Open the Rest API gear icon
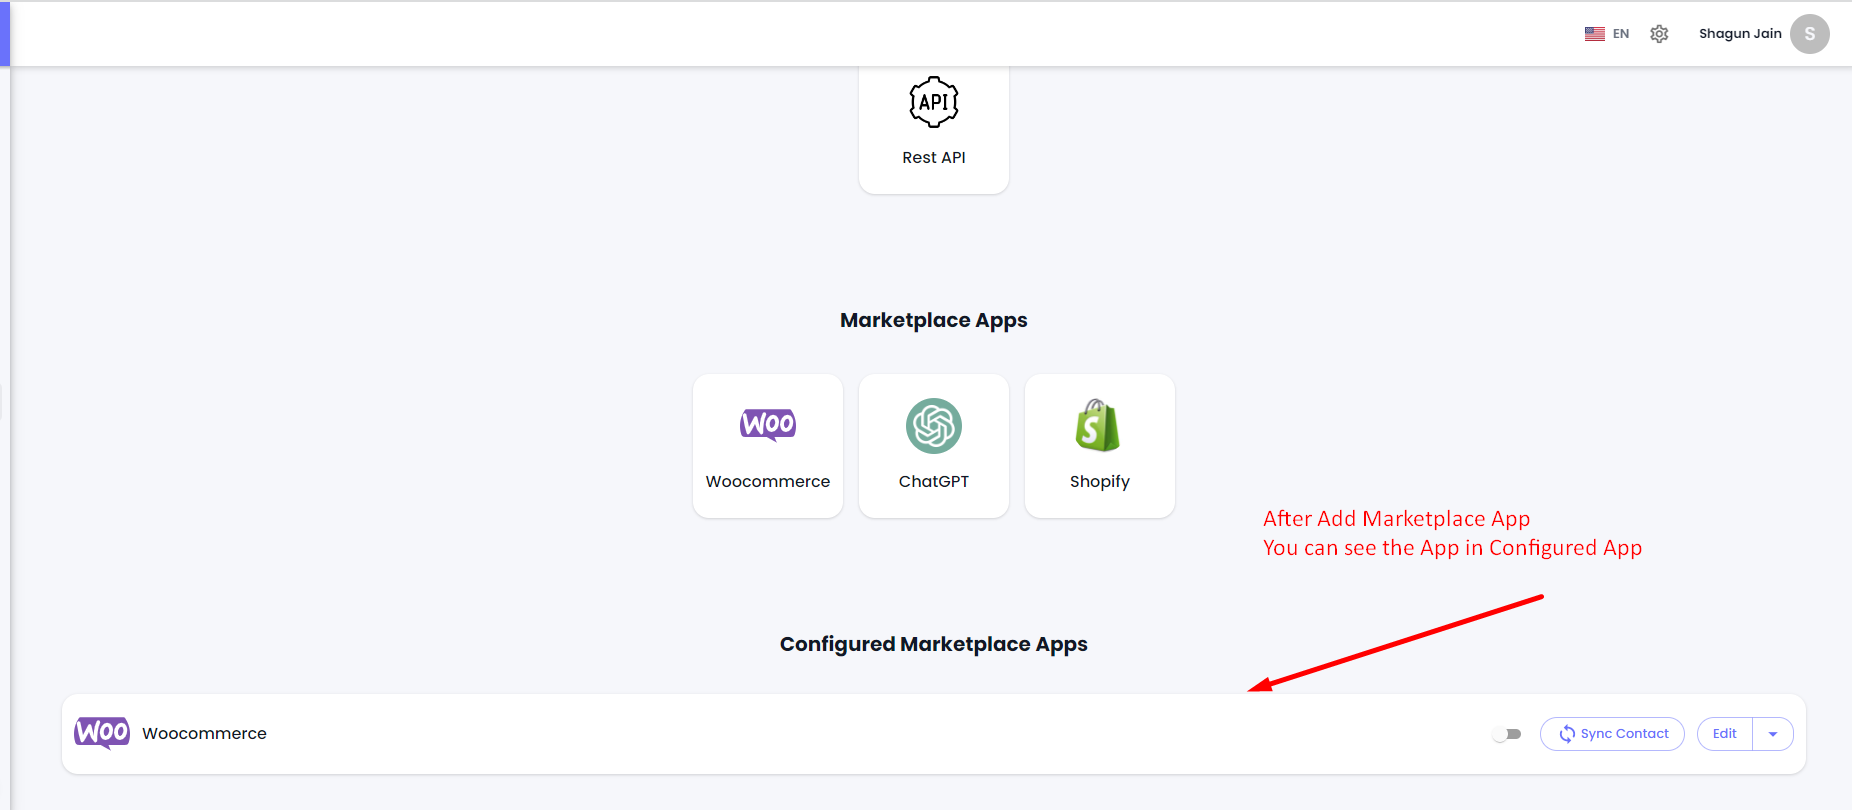The height and width of the screenshot is (810, 1852). pyautogui.click(x=933, y=102)
